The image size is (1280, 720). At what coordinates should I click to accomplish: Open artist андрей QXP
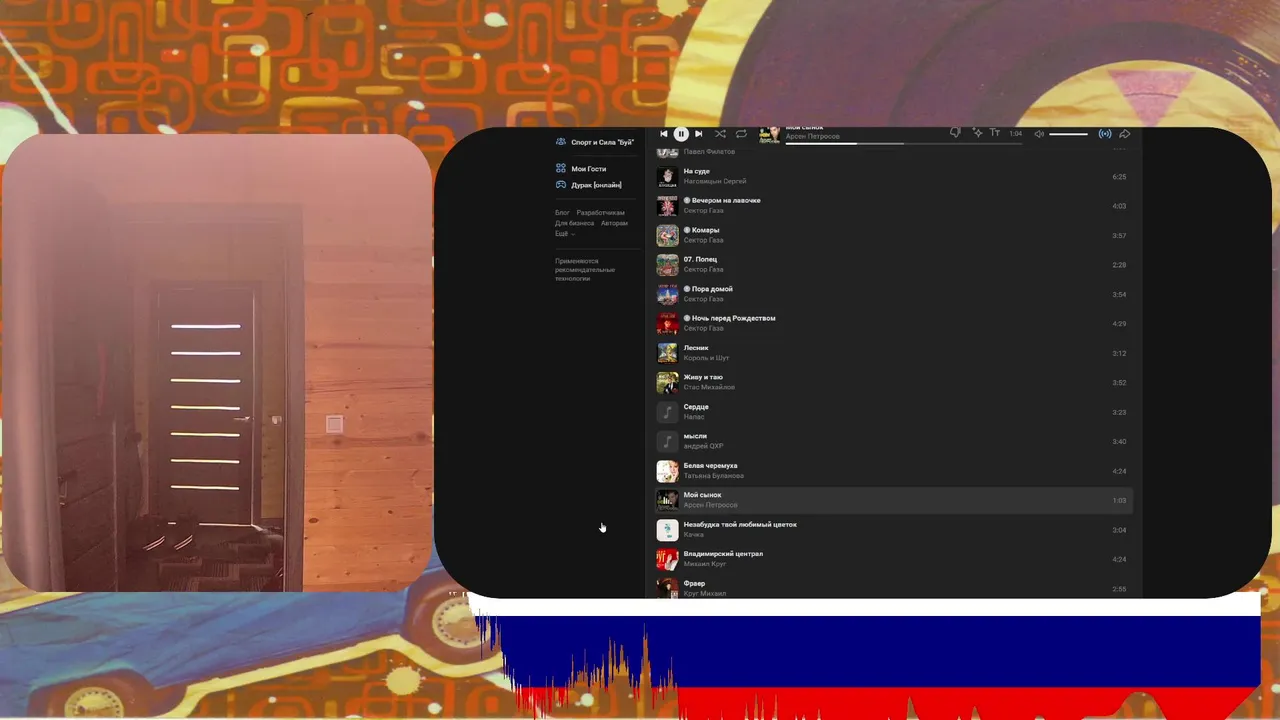tap(704, 446)
